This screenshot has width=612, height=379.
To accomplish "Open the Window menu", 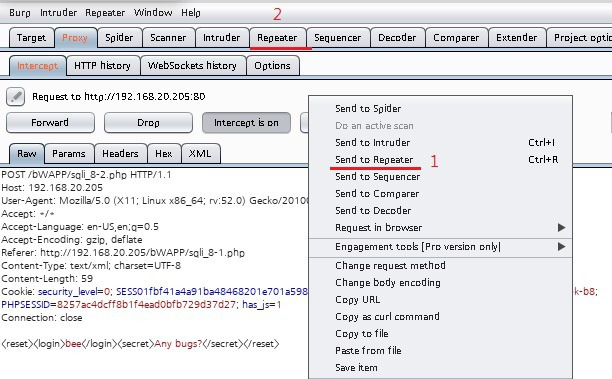I will point(153,13).
